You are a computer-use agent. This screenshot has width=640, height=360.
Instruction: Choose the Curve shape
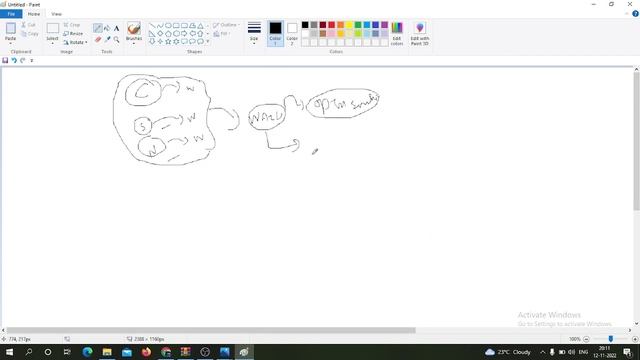coord(160,25)
